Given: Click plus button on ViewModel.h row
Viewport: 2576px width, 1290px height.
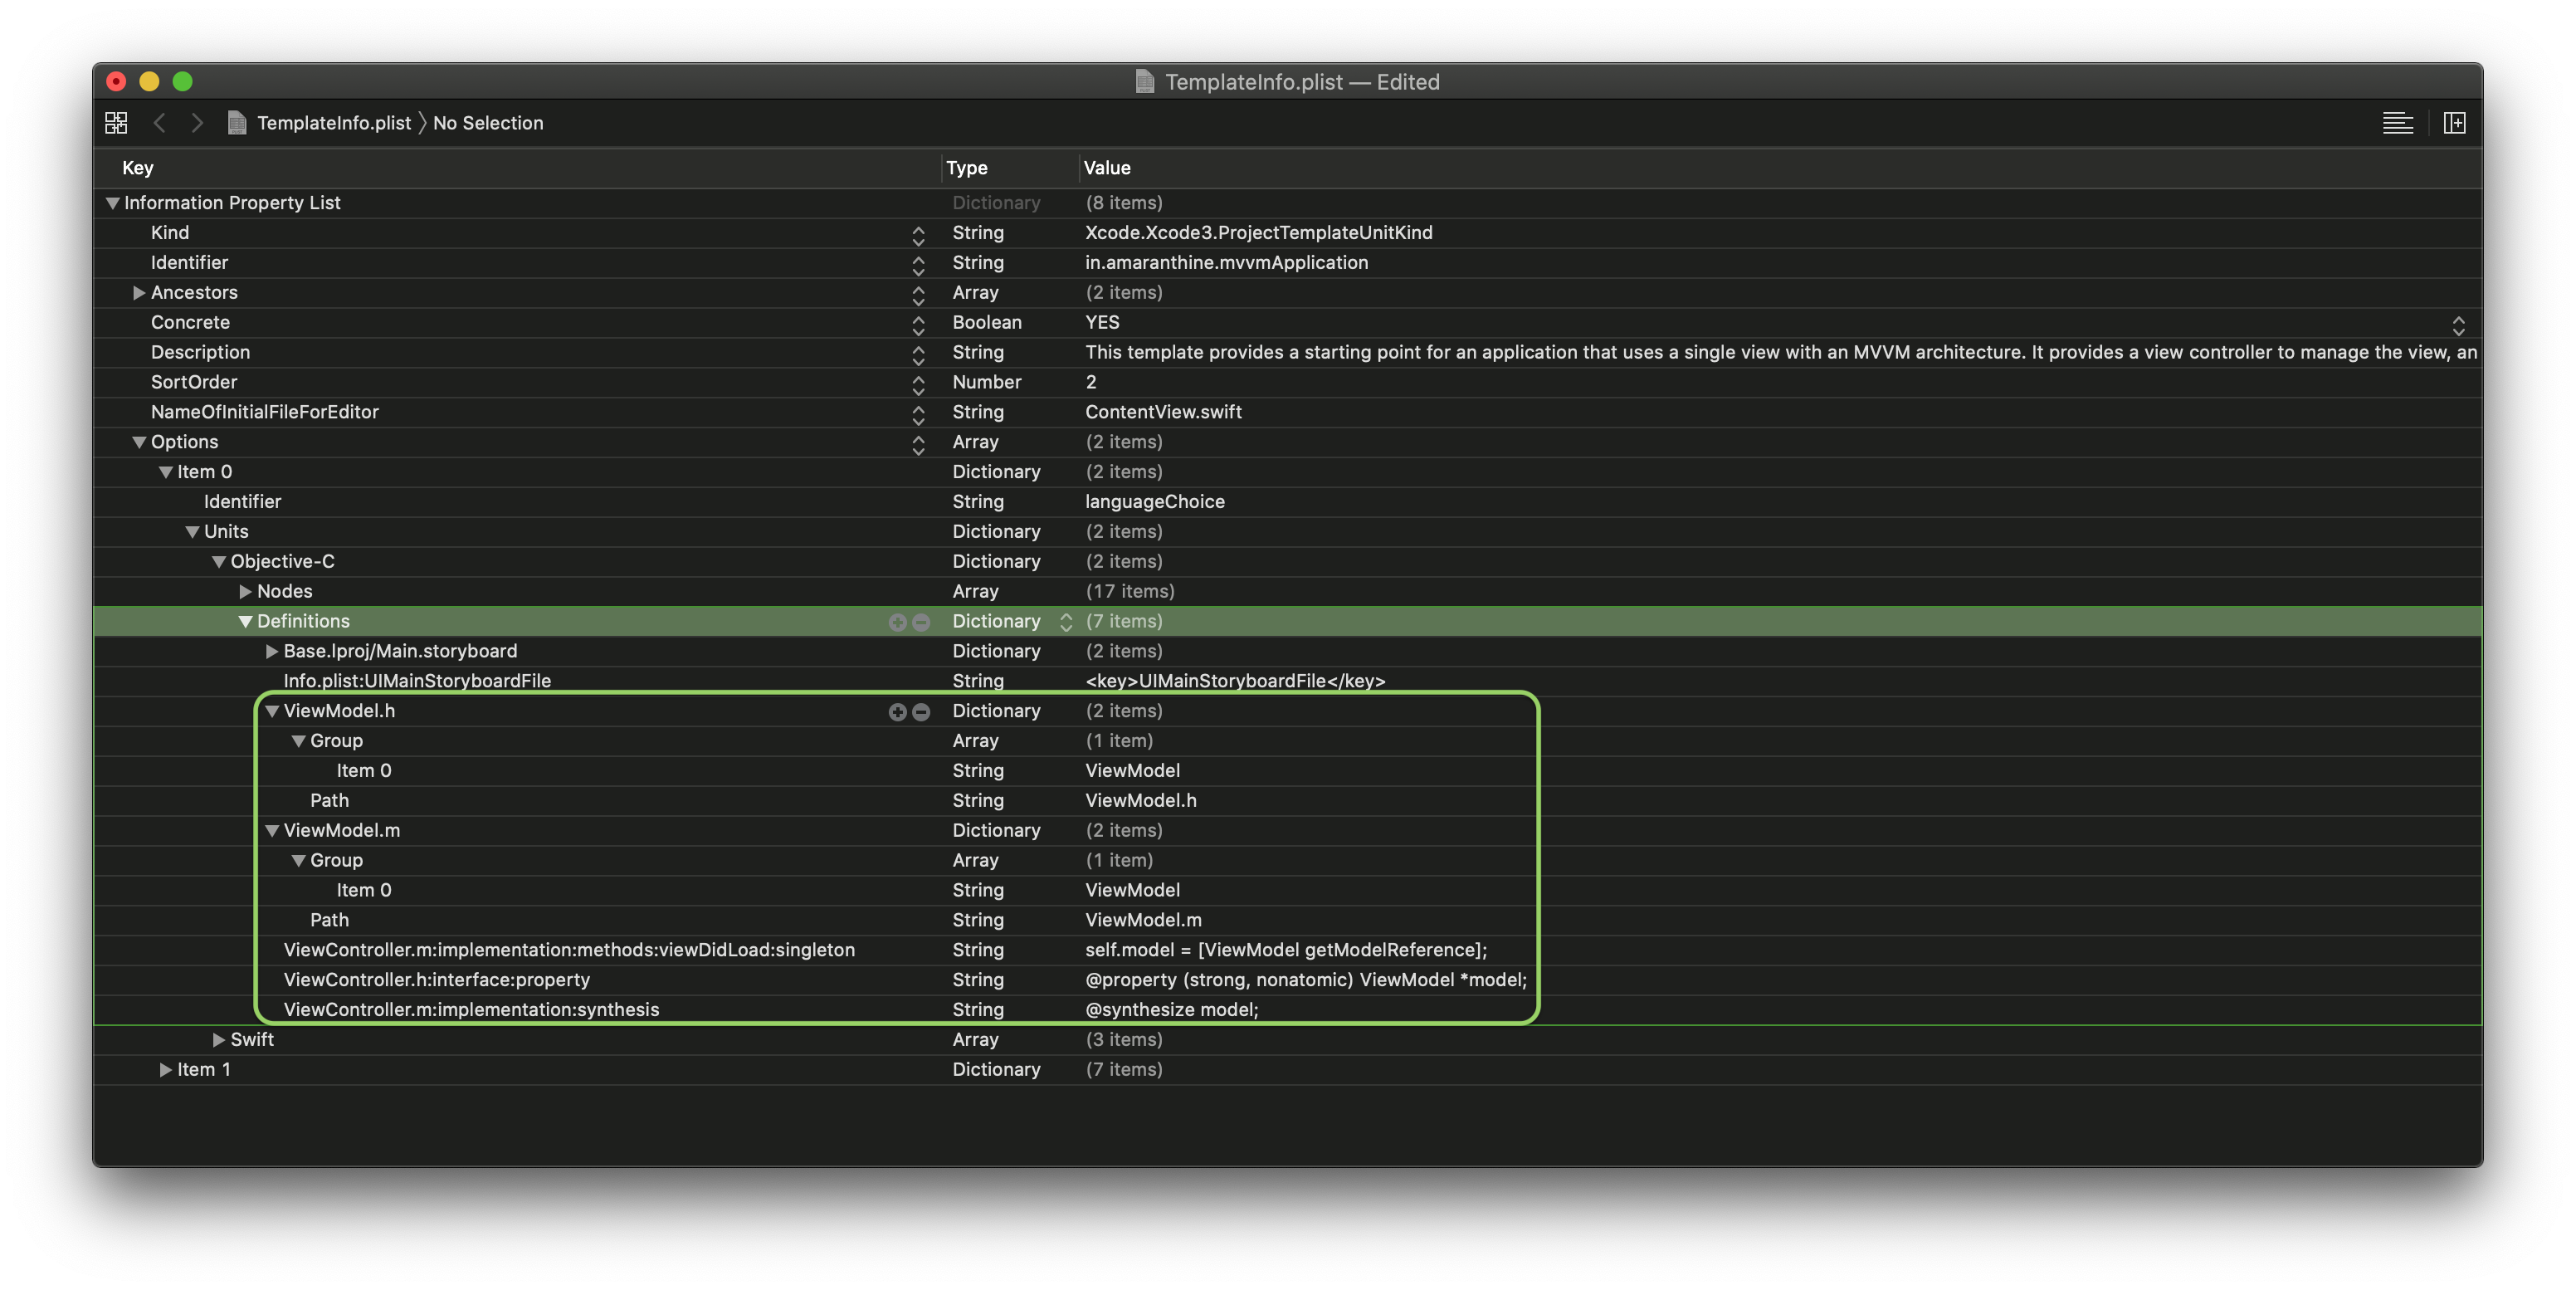Looking at the screenshot, I should (x=897, y=712).
